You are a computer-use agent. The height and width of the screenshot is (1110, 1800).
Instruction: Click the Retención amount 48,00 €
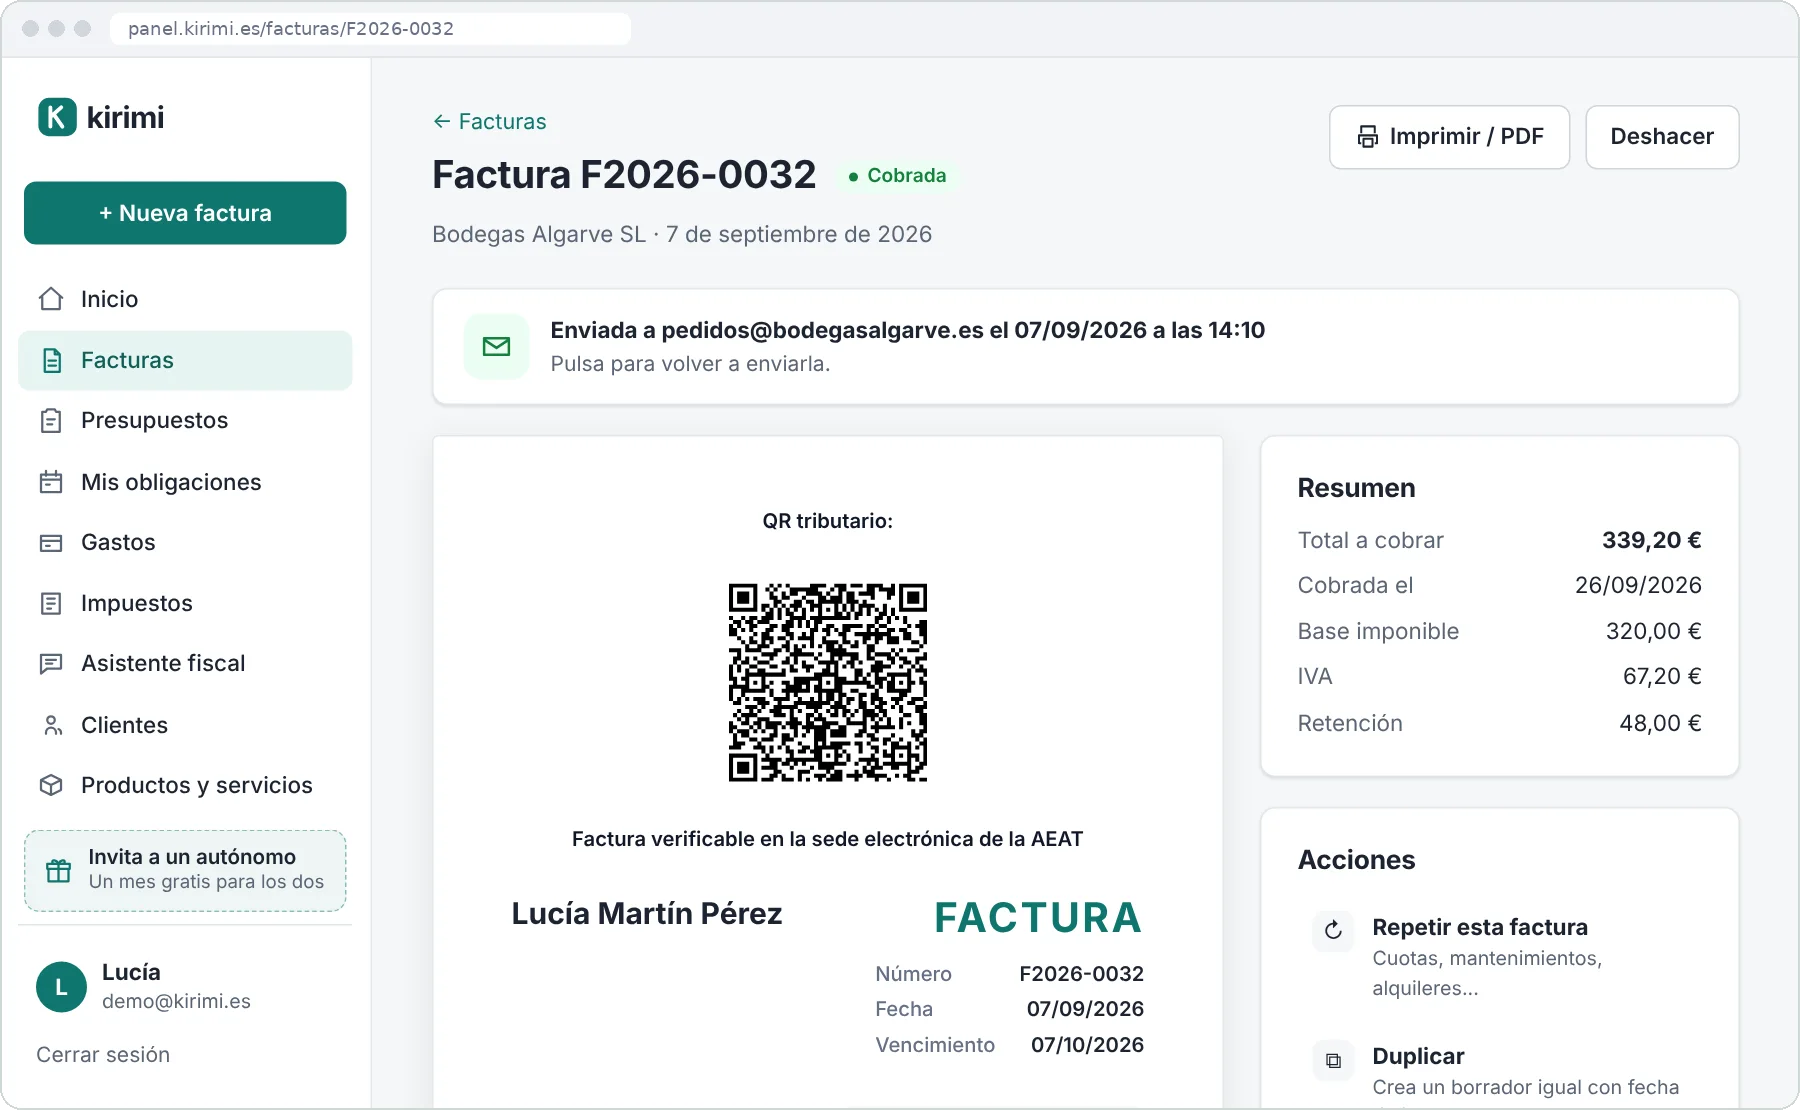pos(1660,723)
